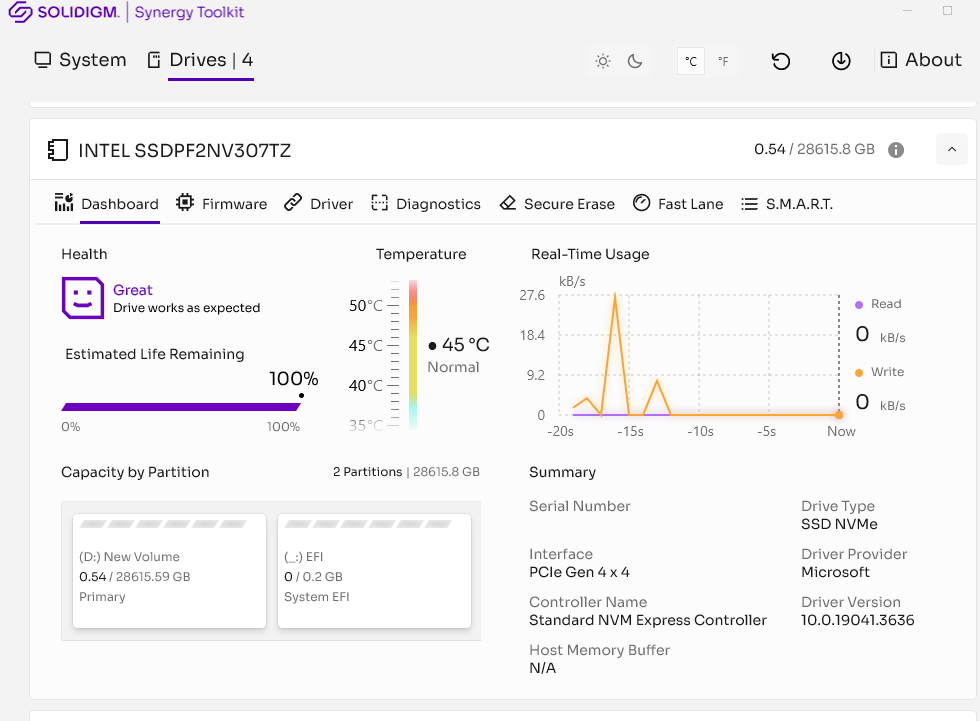Collapse the INTEL SSDPF2NV307TZ drive panel
Viewport: 980px width, 721px height.
[x=952, y=149]
